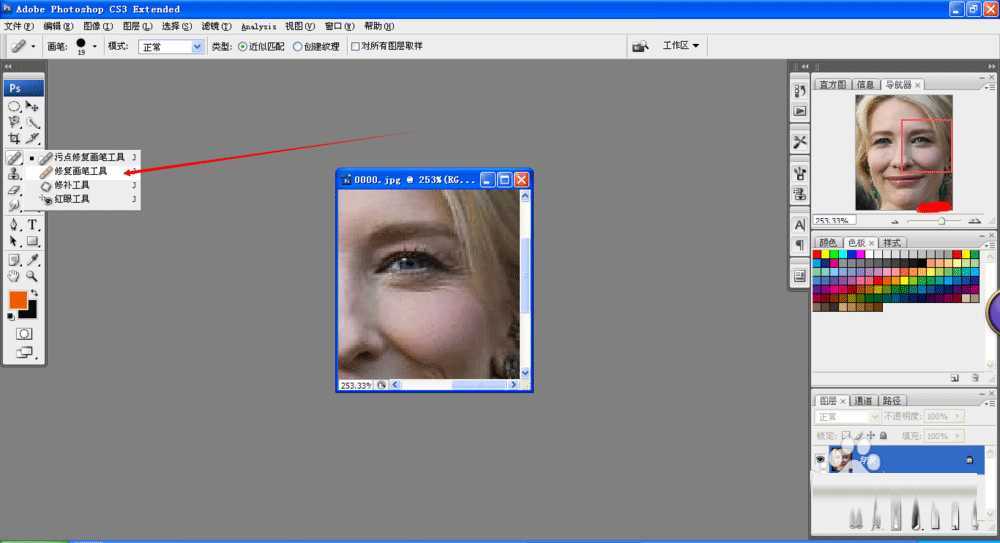Select the Zoom magnifier tool
The image size is (1000, 543).
click(x=33, y=275)
